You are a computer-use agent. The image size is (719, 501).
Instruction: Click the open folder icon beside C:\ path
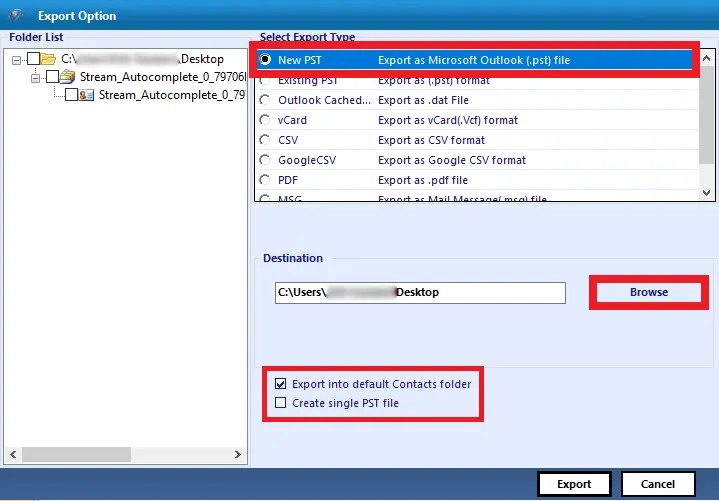48,59
